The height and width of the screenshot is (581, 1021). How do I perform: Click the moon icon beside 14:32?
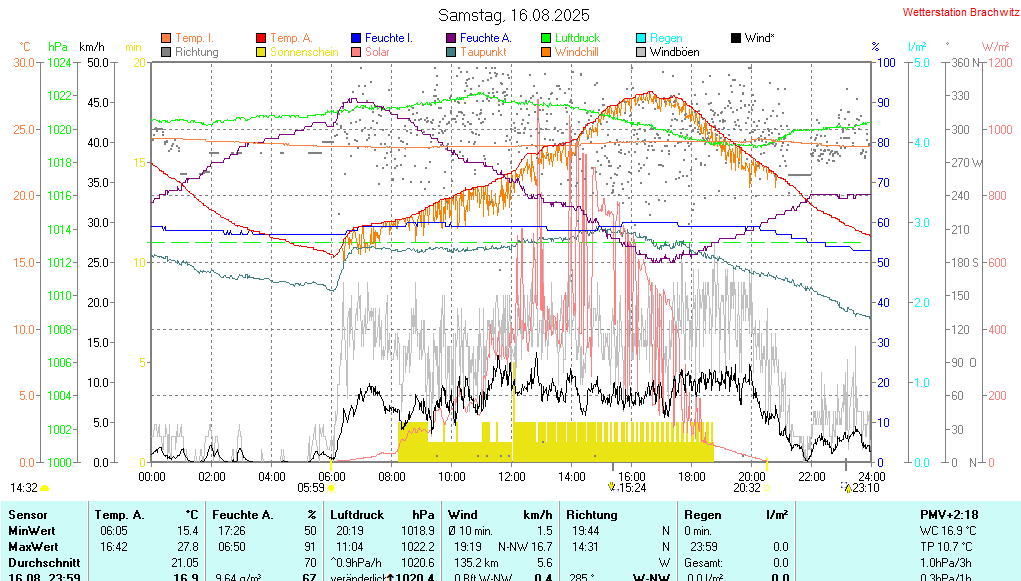pos(45,488)
